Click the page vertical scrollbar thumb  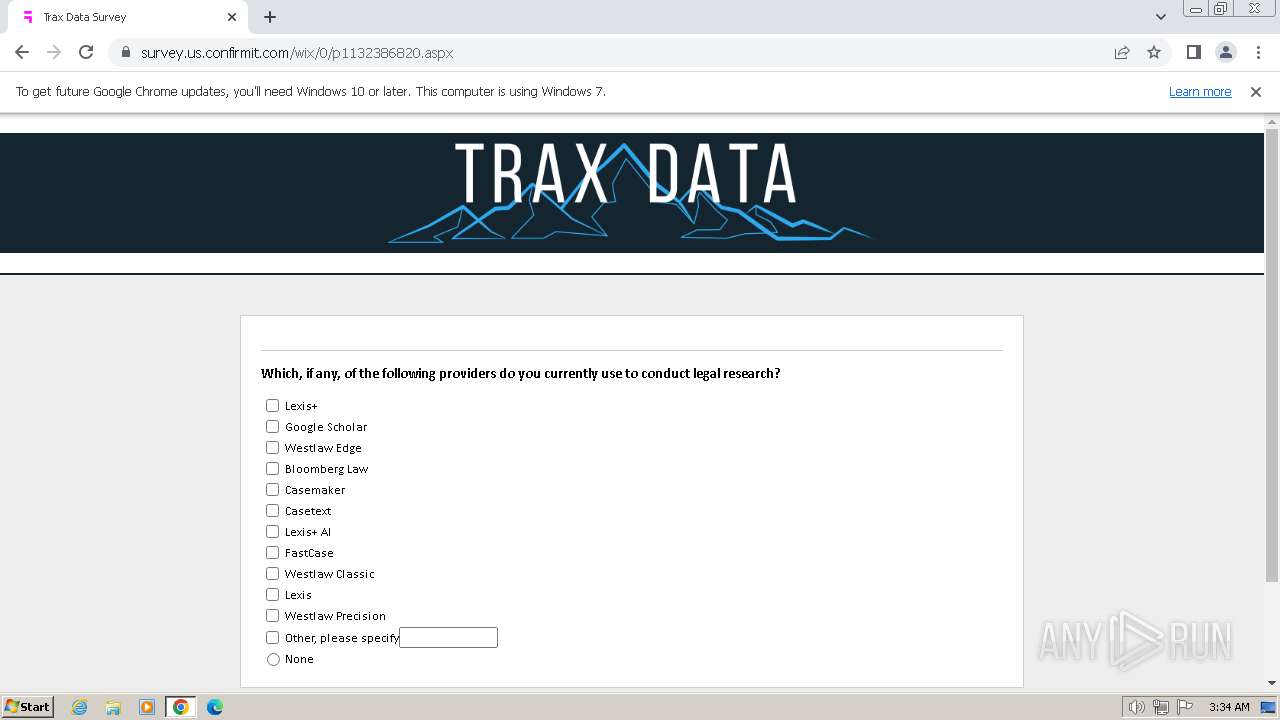(1272, 355)
